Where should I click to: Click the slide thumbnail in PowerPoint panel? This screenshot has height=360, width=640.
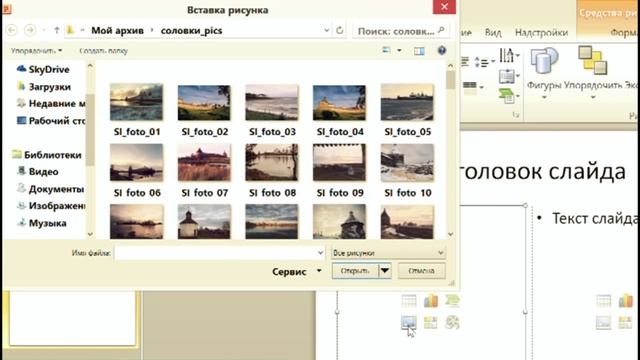[x=73, y=318]
